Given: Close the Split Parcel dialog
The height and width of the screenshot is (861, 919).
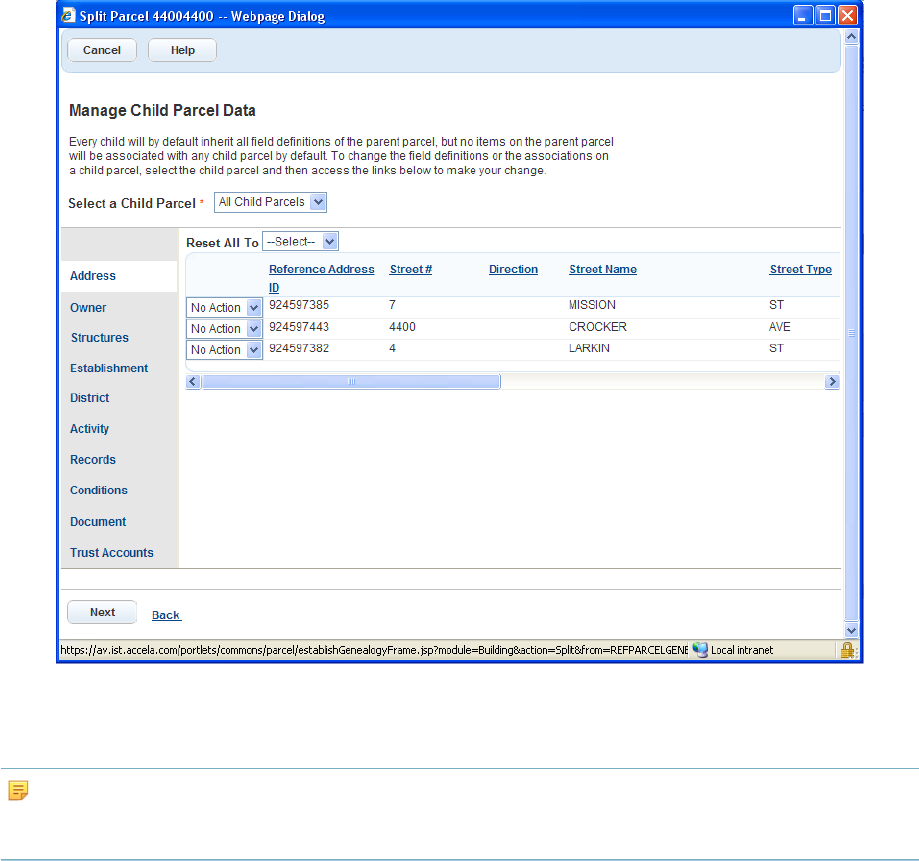Looking at the screenshot, I should click(x=847, y=15).
